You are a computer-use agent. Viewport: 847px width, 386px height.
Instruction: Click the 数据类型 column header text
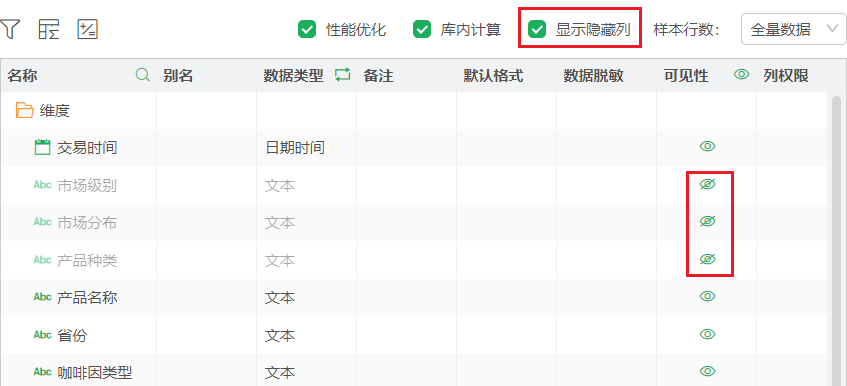pos(293,76)
